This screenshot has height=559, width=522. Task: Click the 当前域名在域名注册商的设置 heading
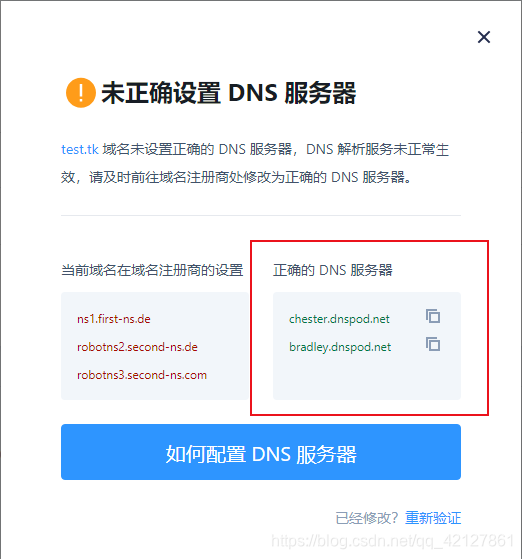point(152,270)
